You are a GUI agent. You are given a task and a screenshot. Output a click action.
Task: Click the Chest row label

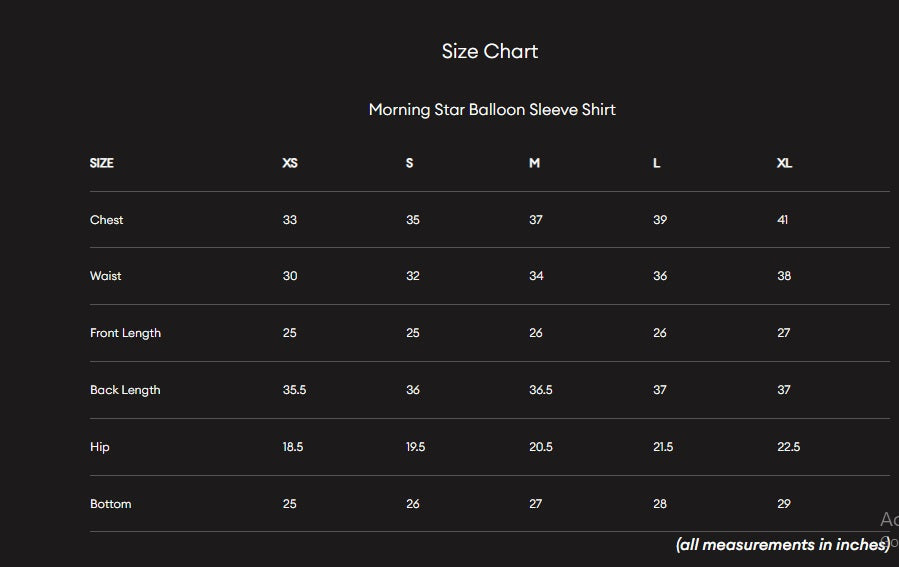point(107,220)
